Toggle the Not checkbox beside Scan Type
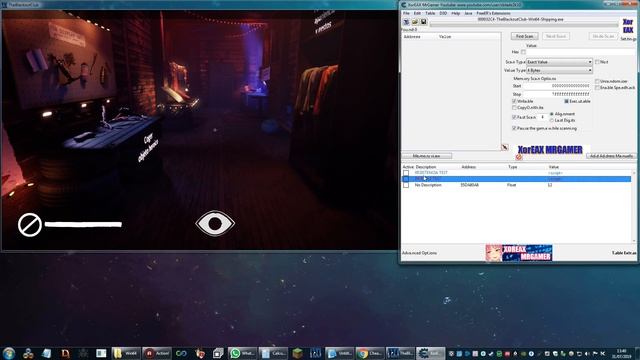Screen dimensions: 640x360 click(597, 62)
